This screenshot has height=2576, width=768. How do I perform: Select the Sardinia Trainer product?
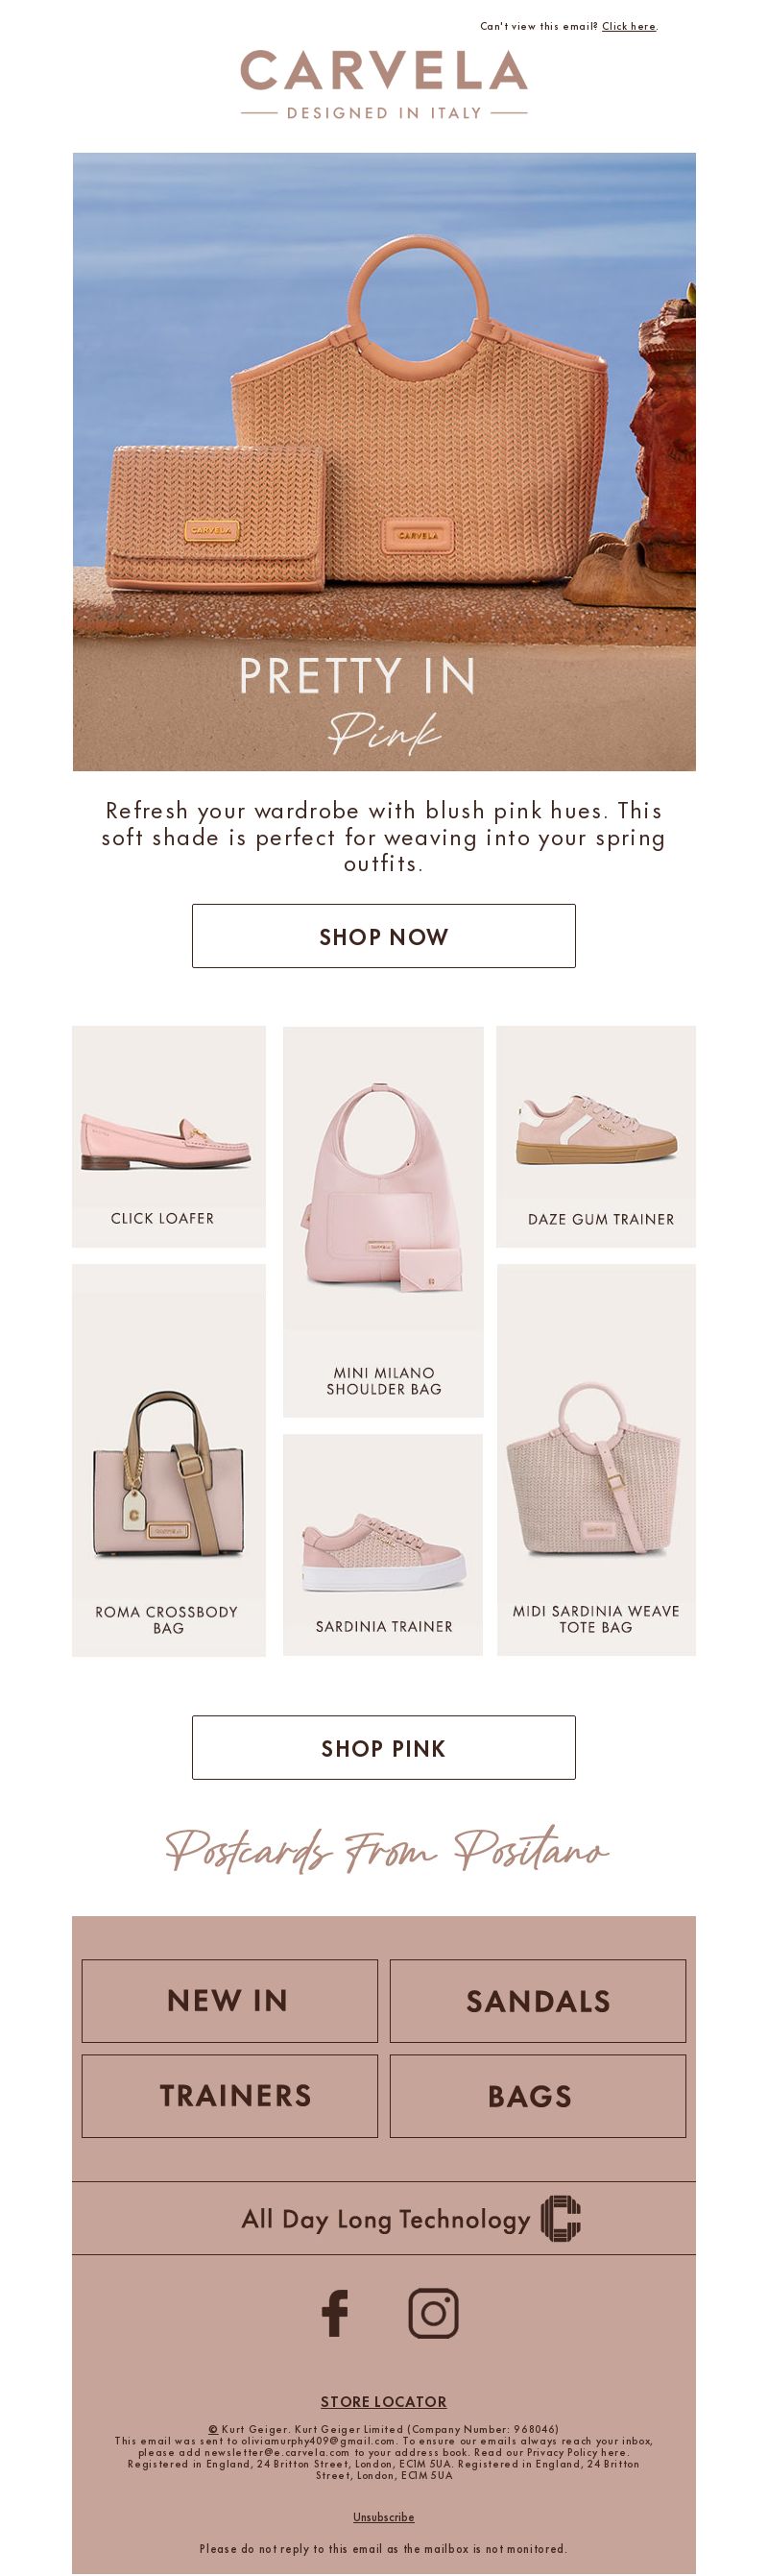point(383,1545)
